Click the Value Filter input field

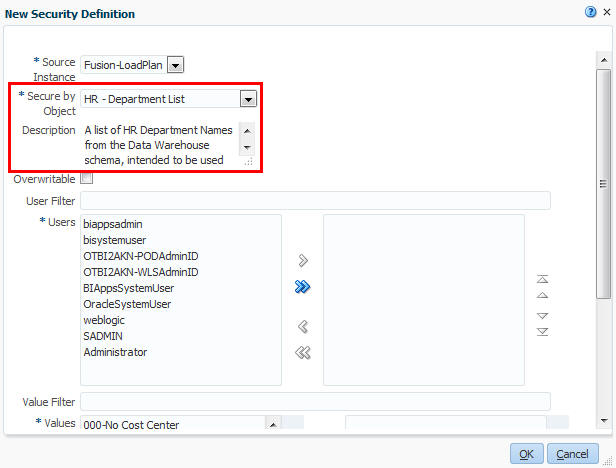(x=315, y=402)
